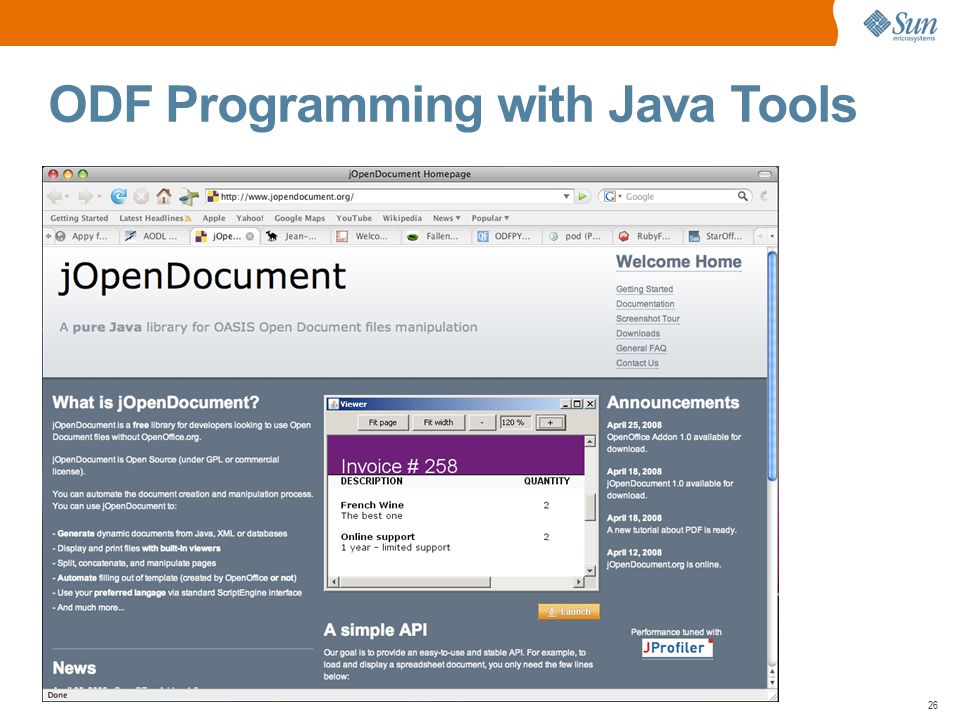Open the Yahoo! bookmark
The height and width of the screenshot is (720, 960).
coord(250,218)
